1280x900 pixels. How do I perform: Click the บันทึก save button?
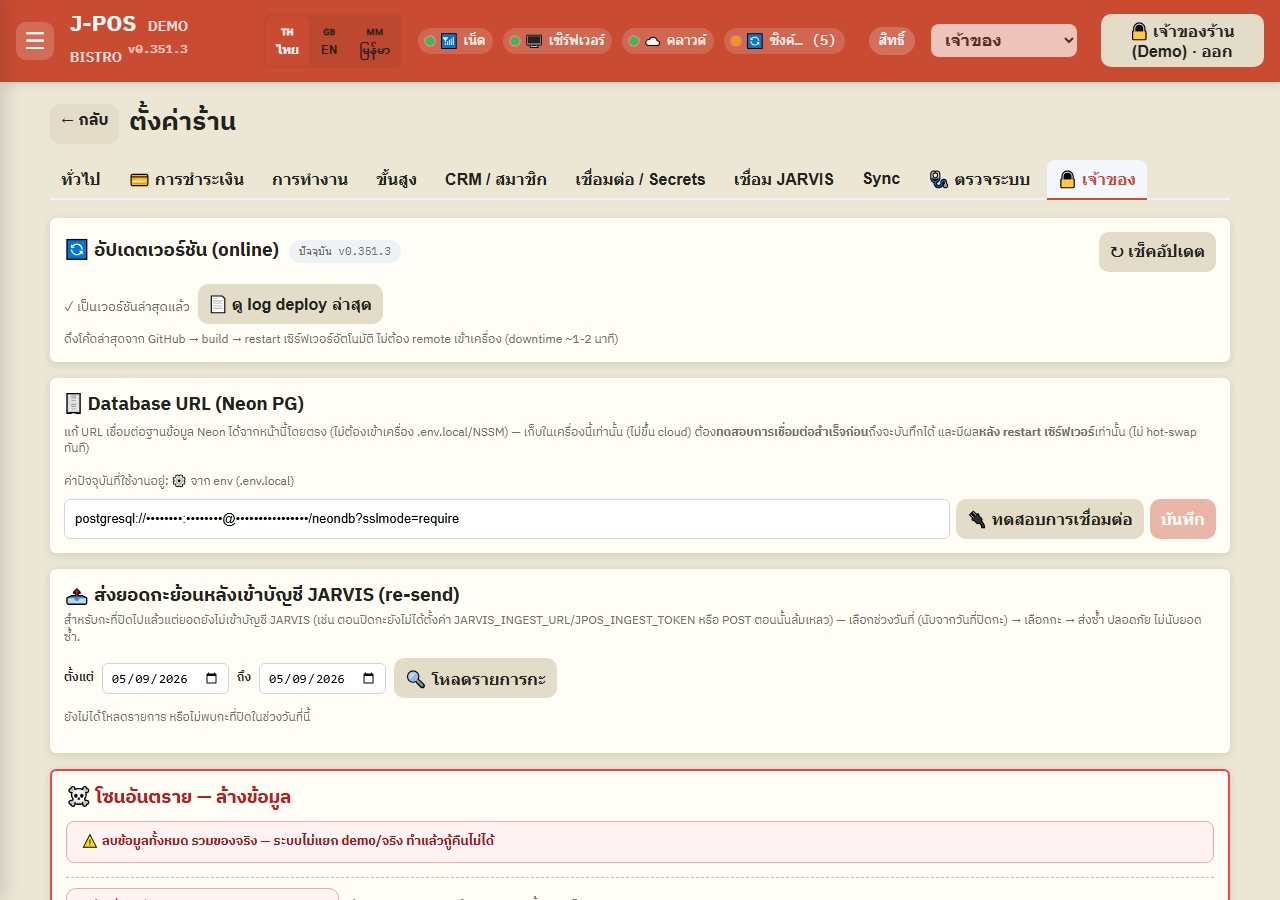point(1183,519)
